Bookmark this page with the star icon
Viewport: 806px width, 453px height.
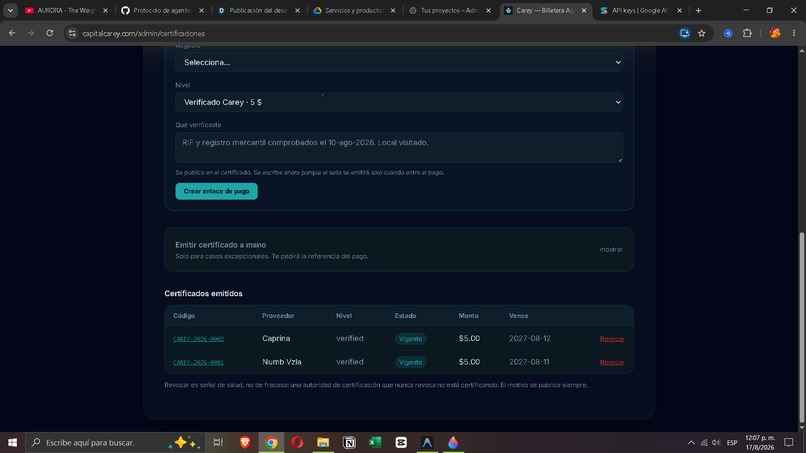(x=702, y=33)
